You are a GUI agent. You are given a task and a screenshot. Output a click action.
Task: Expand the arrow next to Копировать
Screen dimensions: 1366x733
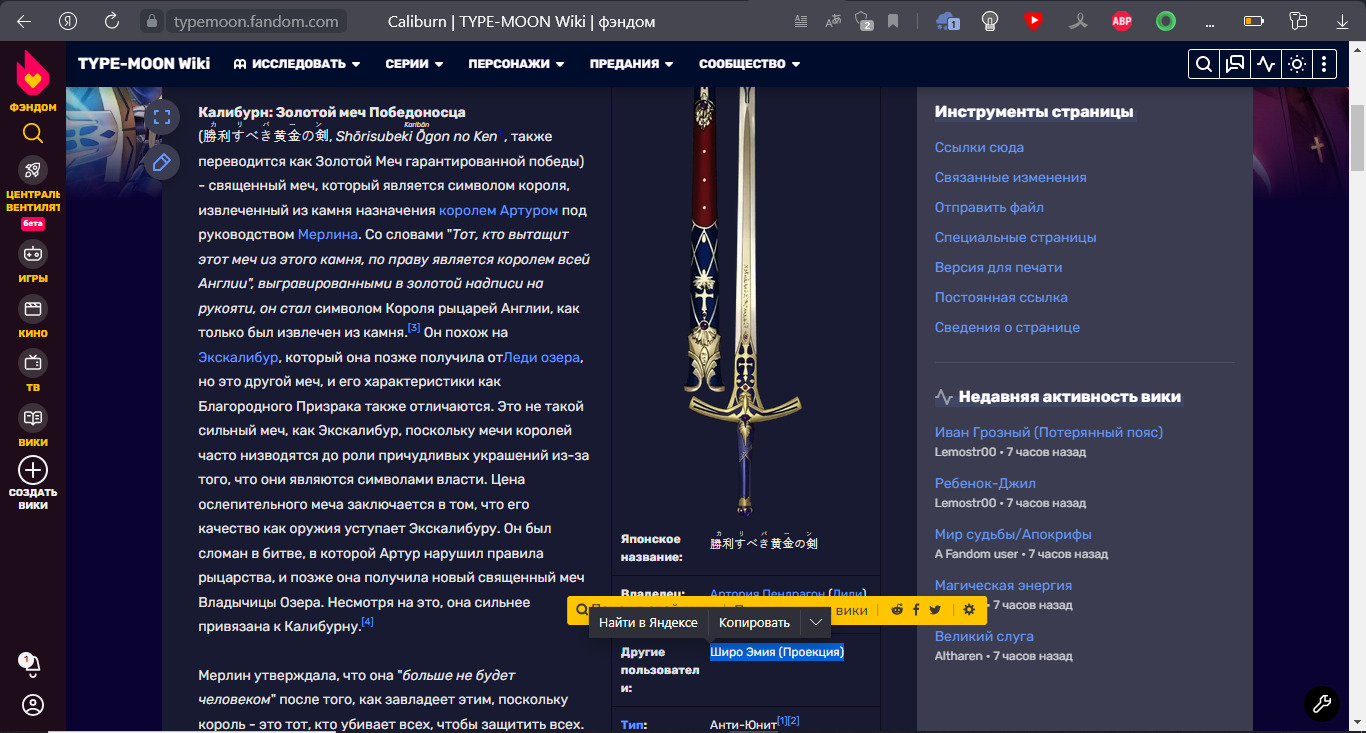point(816,623)
